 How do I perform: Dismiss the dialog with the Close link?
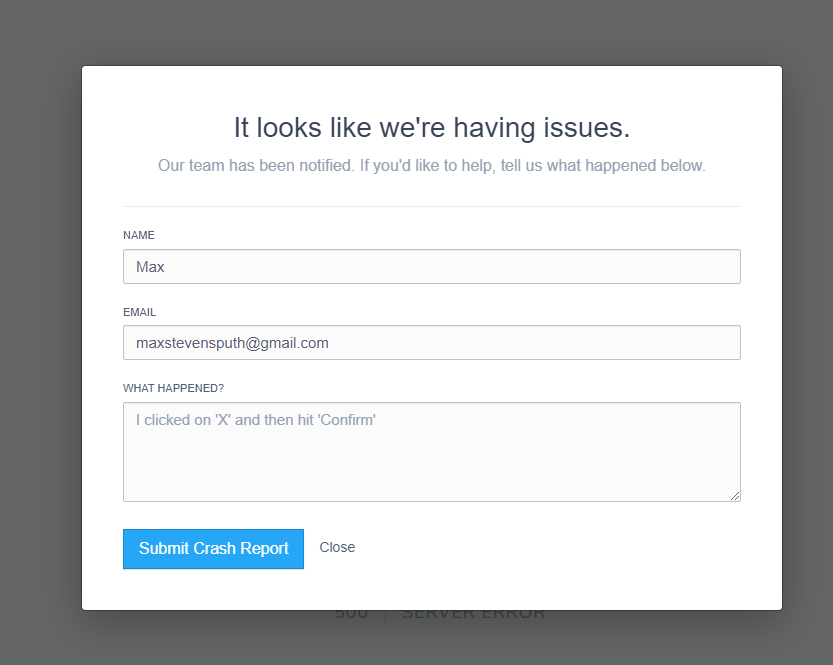[337, 548]
